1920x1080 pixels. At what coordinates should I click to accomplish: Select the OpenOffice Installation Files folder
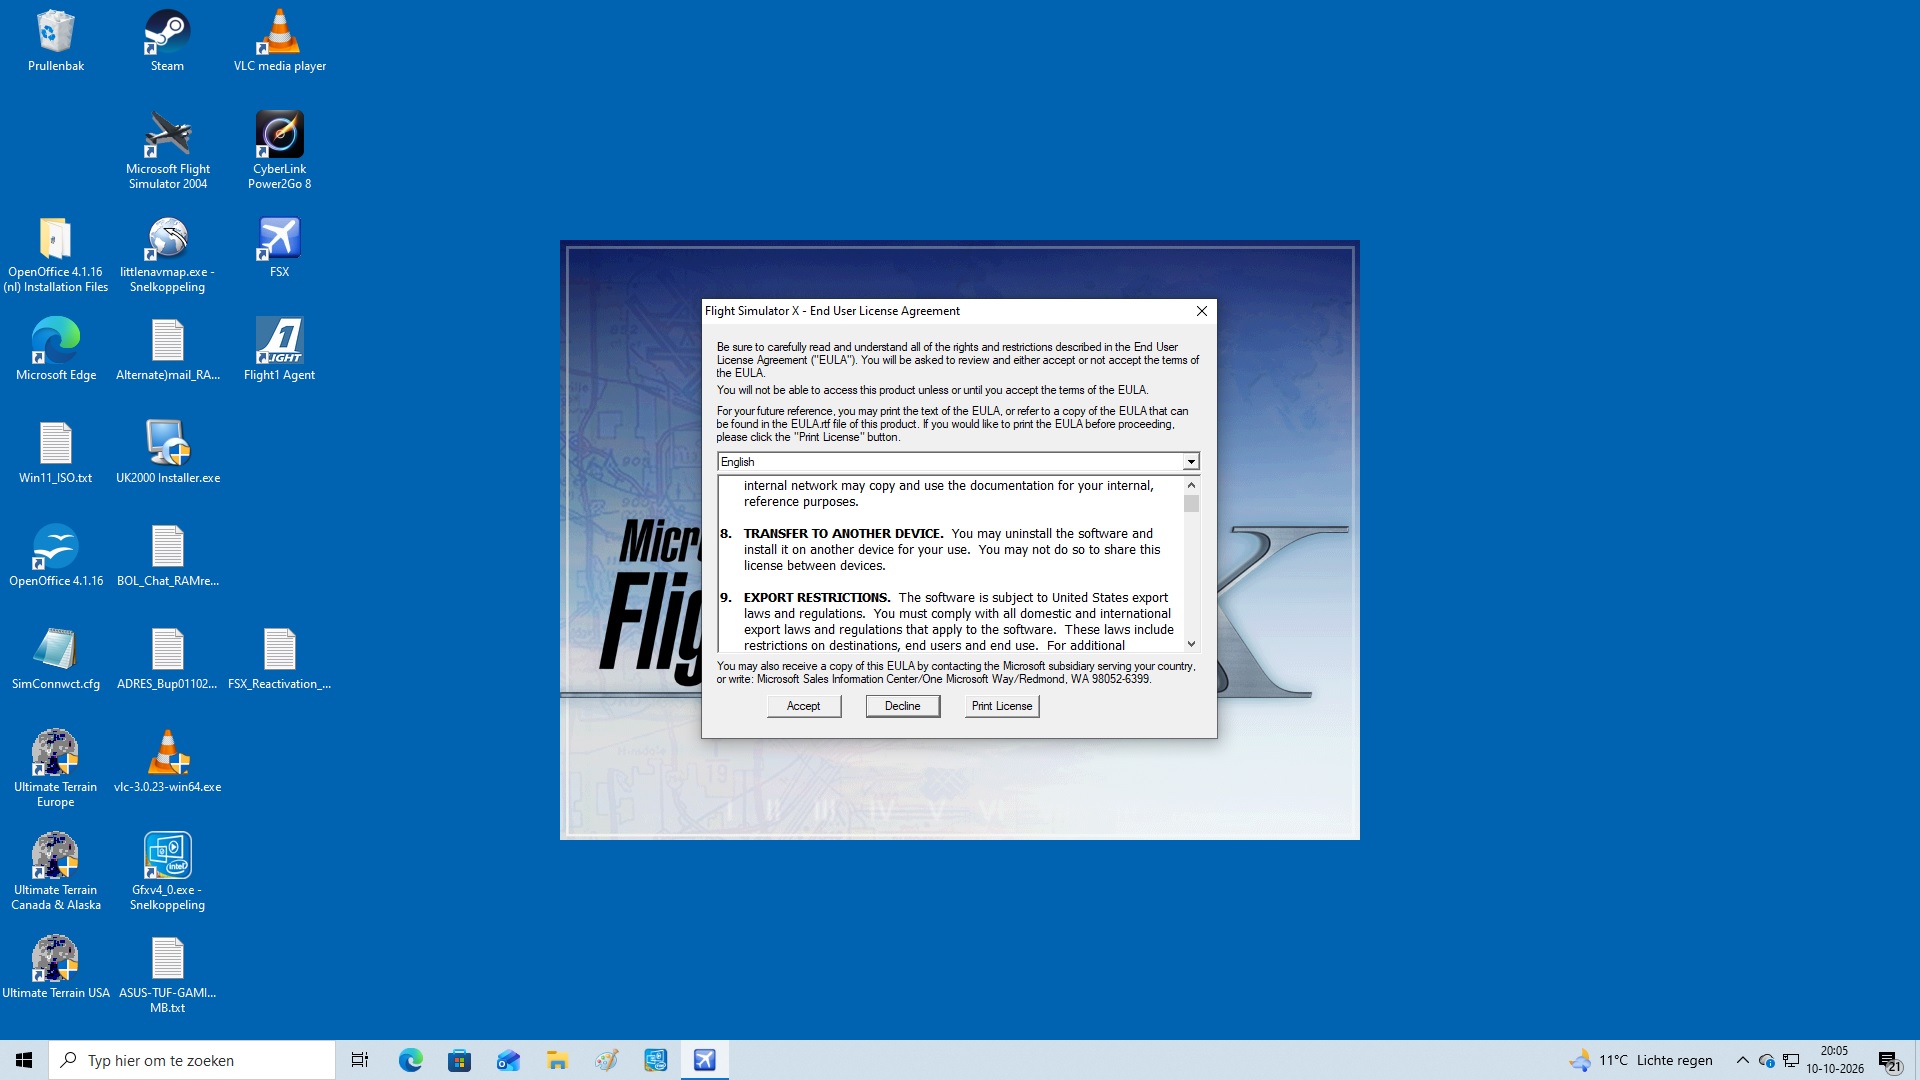click(x=56, y=255)
